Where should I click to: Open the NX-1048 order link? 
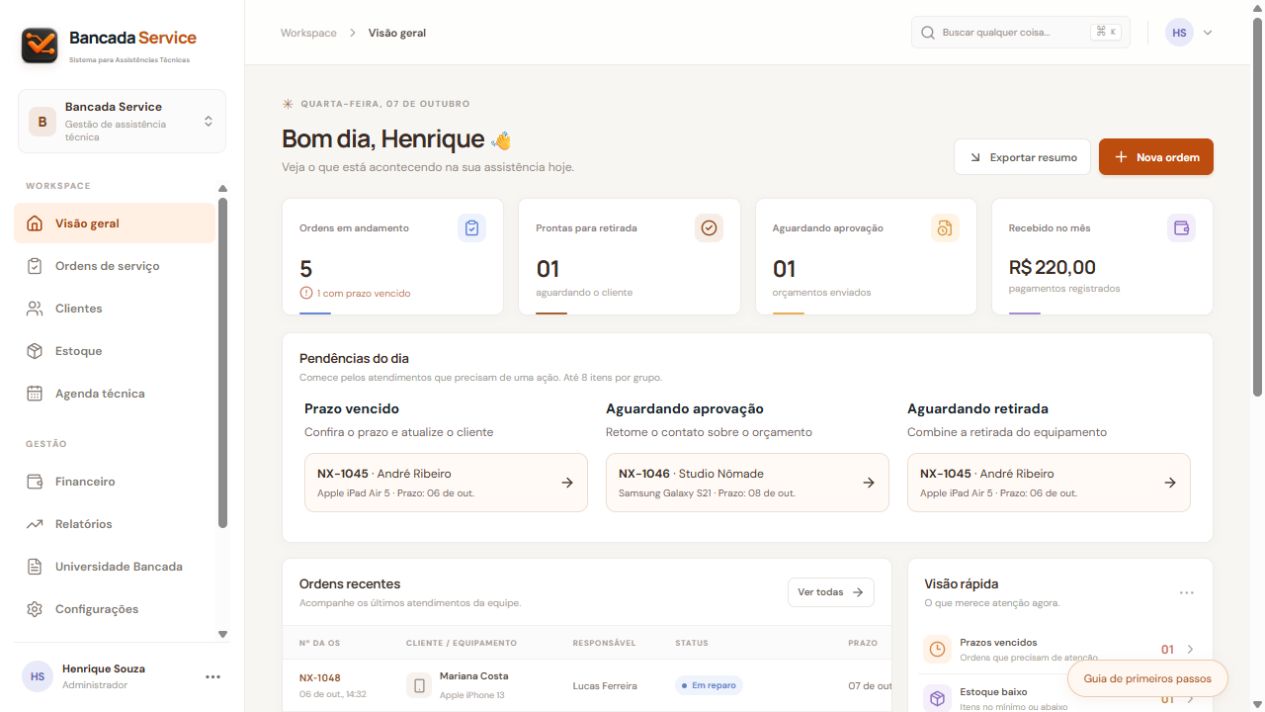click(x=319, y=678)
